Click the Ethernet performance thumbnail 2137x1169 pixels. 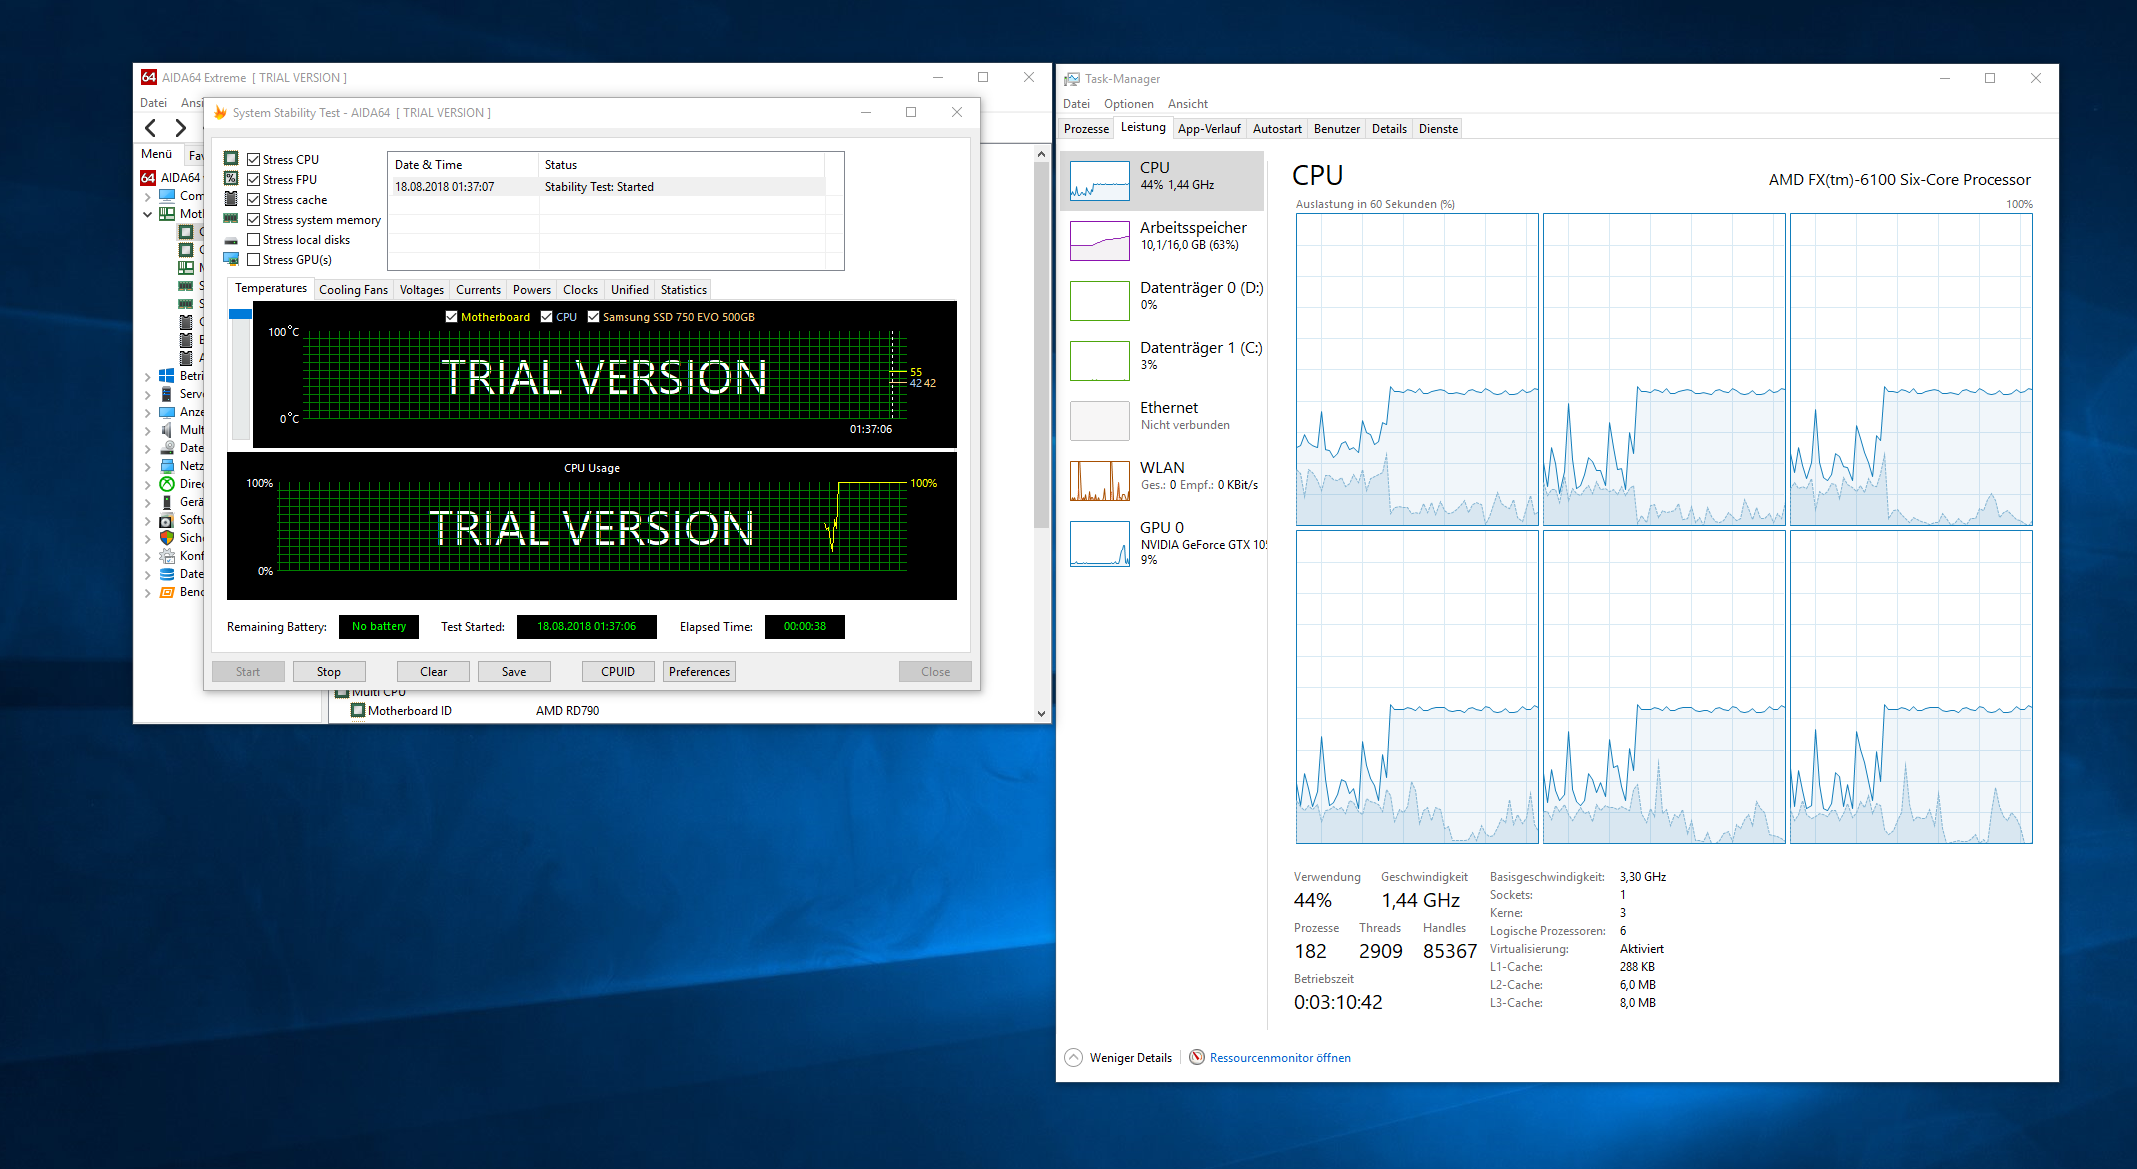coord(1099,421)
